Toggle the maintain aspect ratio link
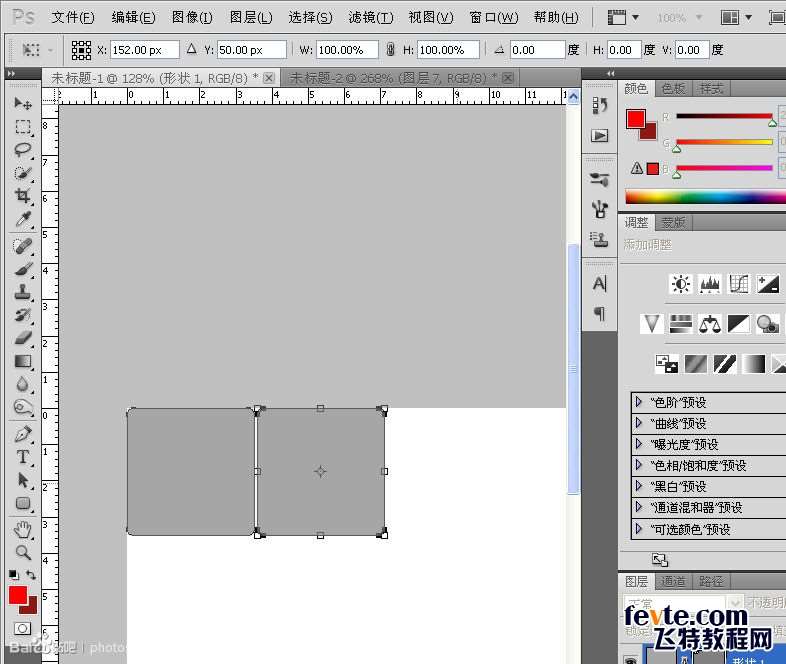The height and width of the screenshot is (664, 786). click(390, 49)
